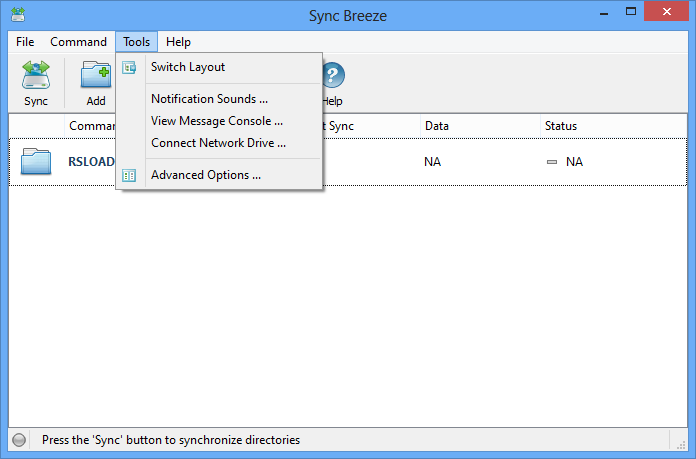Click the Advanced Options menu icon
Screen dimensions: 696x459
129,175
